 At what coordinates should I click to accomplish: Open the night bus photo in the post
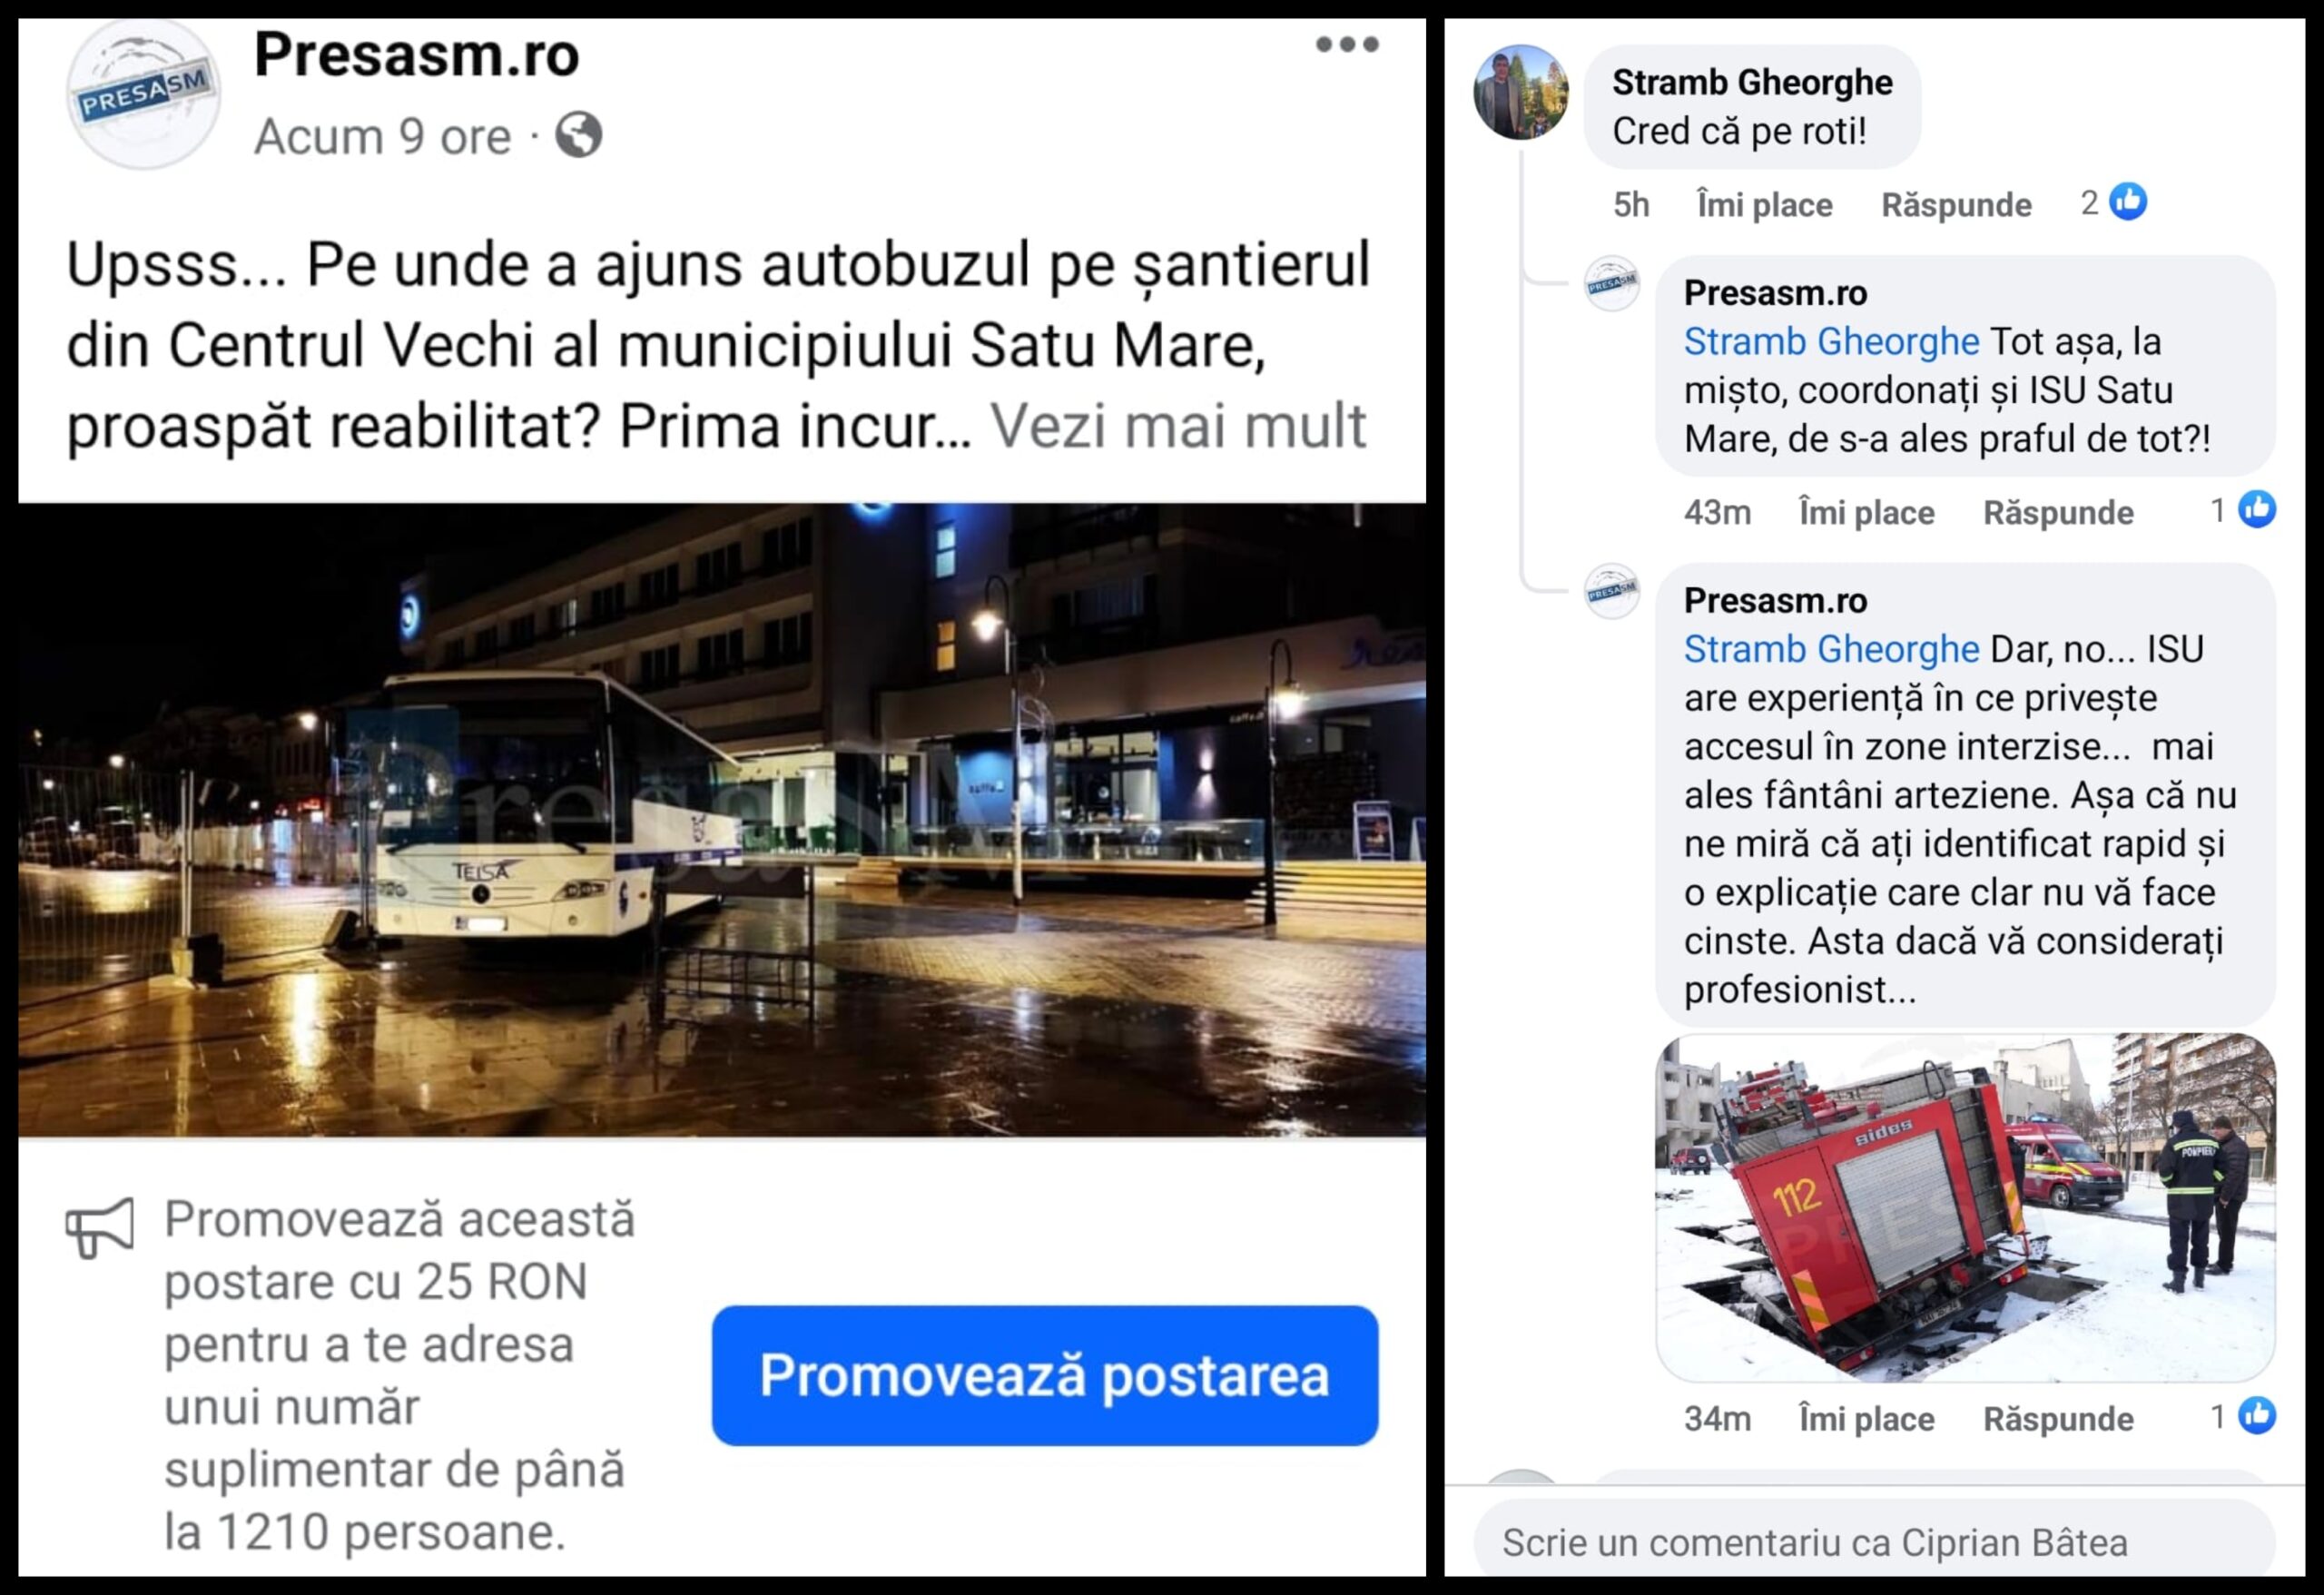722,820
